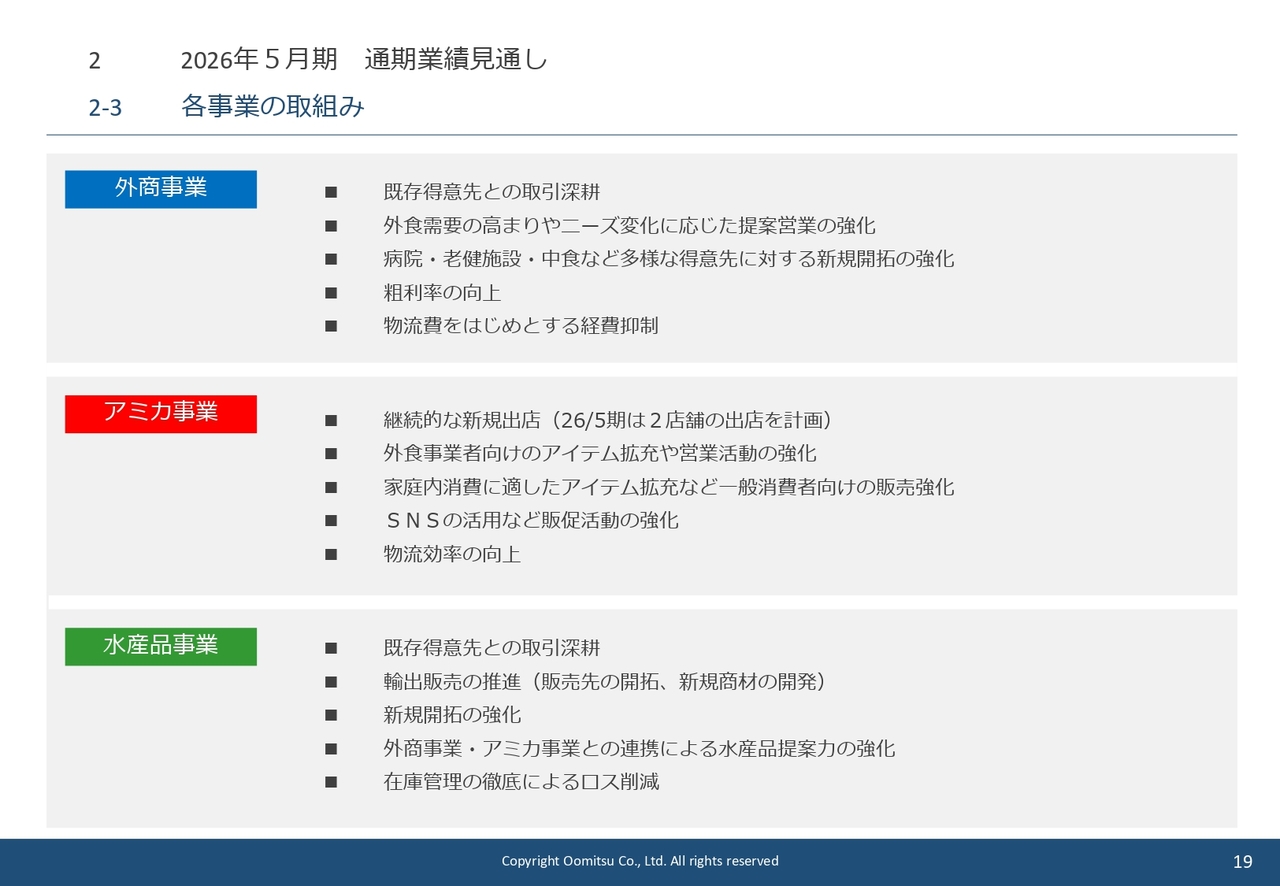Click section number 2-3
The height and width of the screenshot is (886, 1280).
click(x=105, y=108)
